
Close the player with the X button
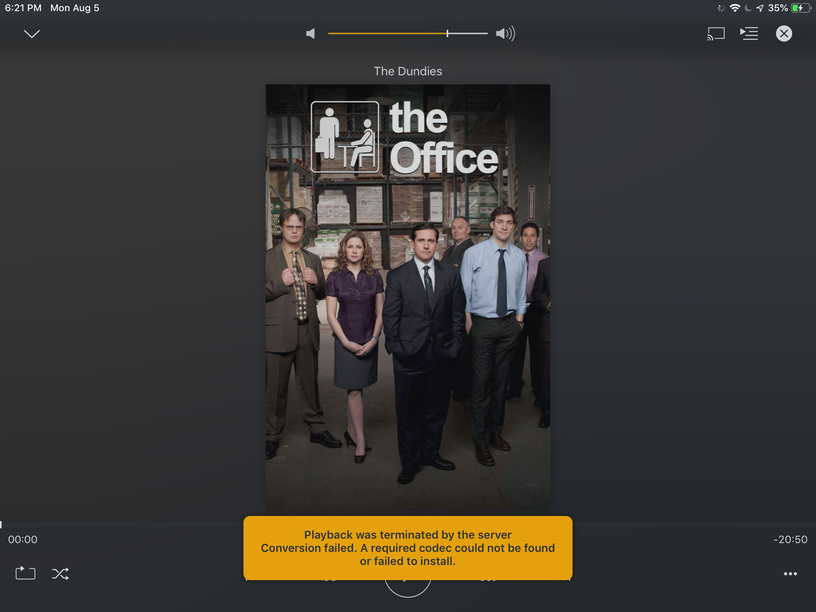coord(784,34)
